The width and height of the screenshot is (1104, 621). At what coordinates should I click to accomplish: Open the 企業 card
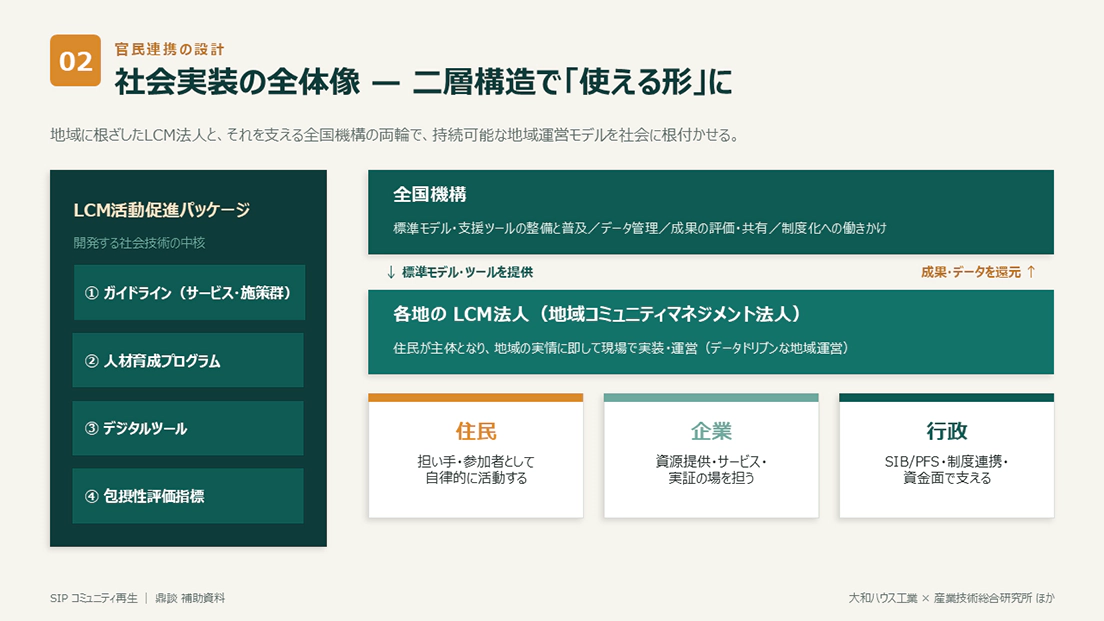point(711,456)
